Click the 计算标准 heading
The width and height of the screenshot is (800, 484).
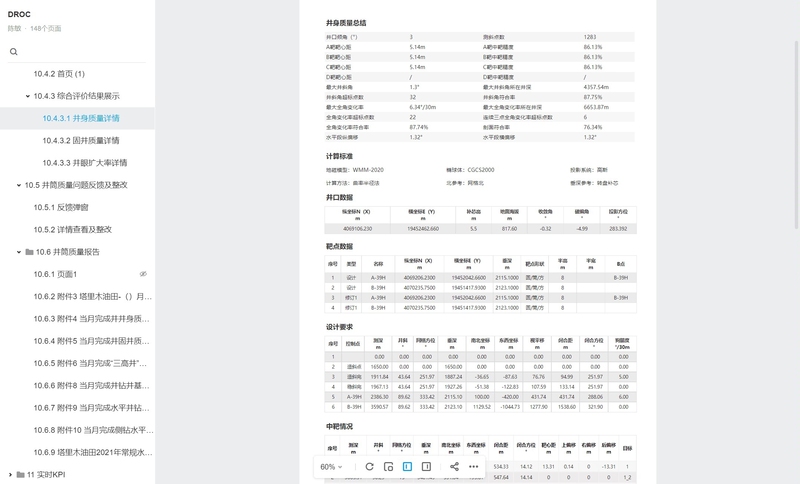coord(339,156)
